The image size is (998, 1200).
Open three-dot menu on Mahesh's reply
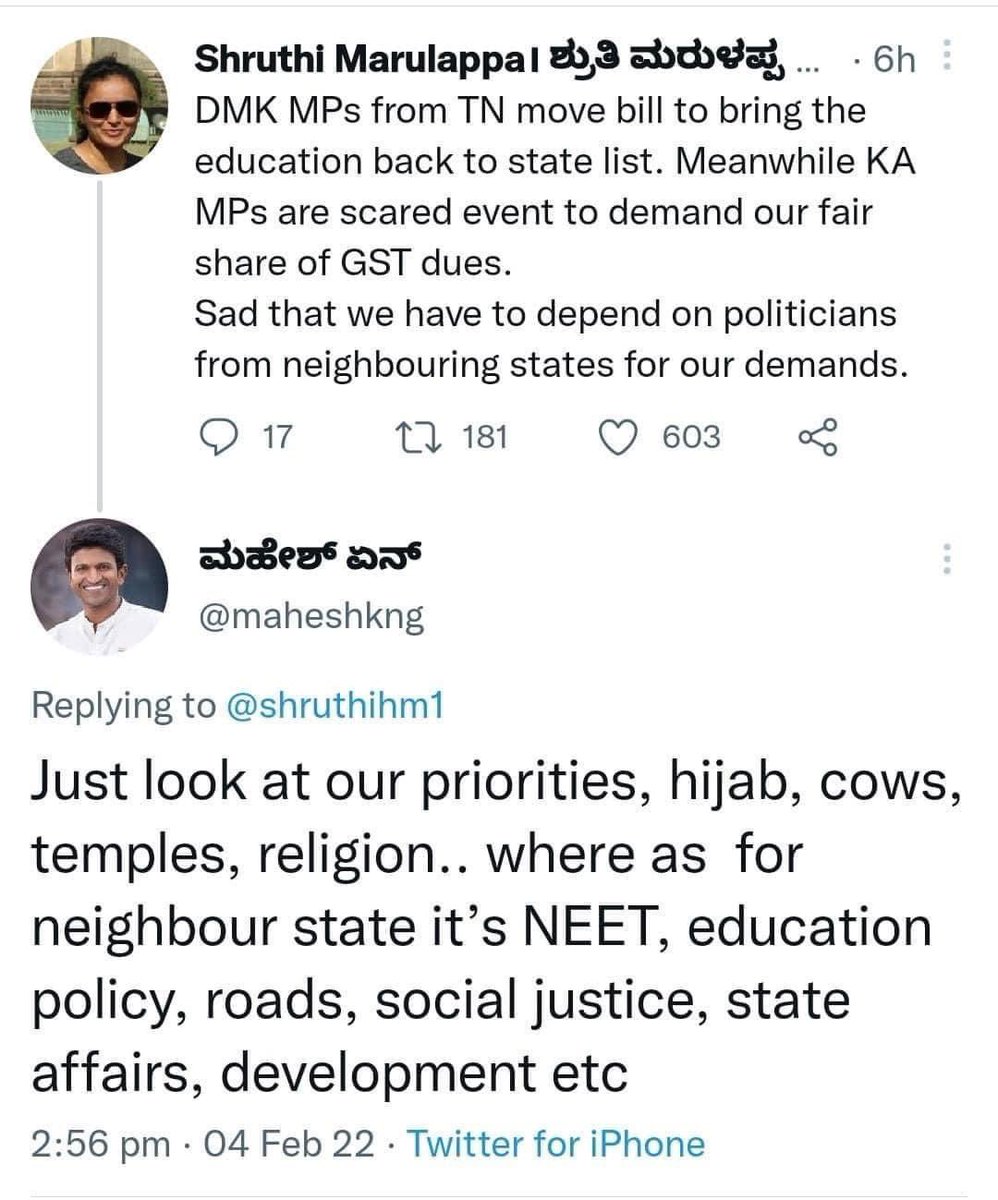point(945,560)
